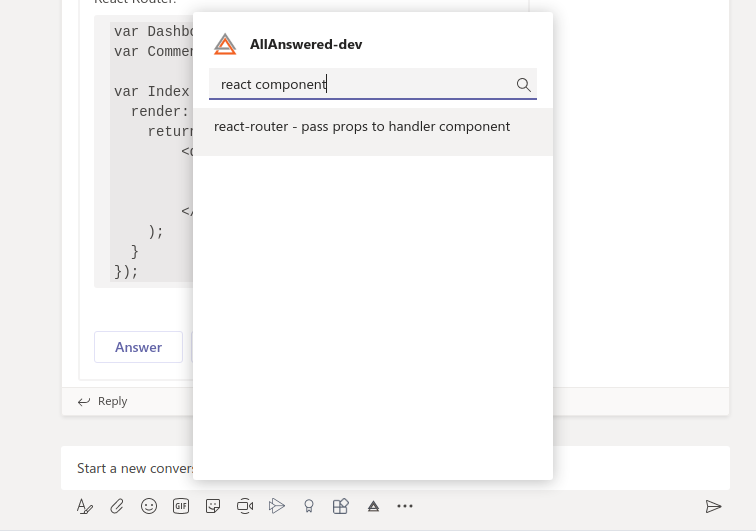
Task: Select 'react-router - pass props to handler component' result
Action: coord(373,132)
